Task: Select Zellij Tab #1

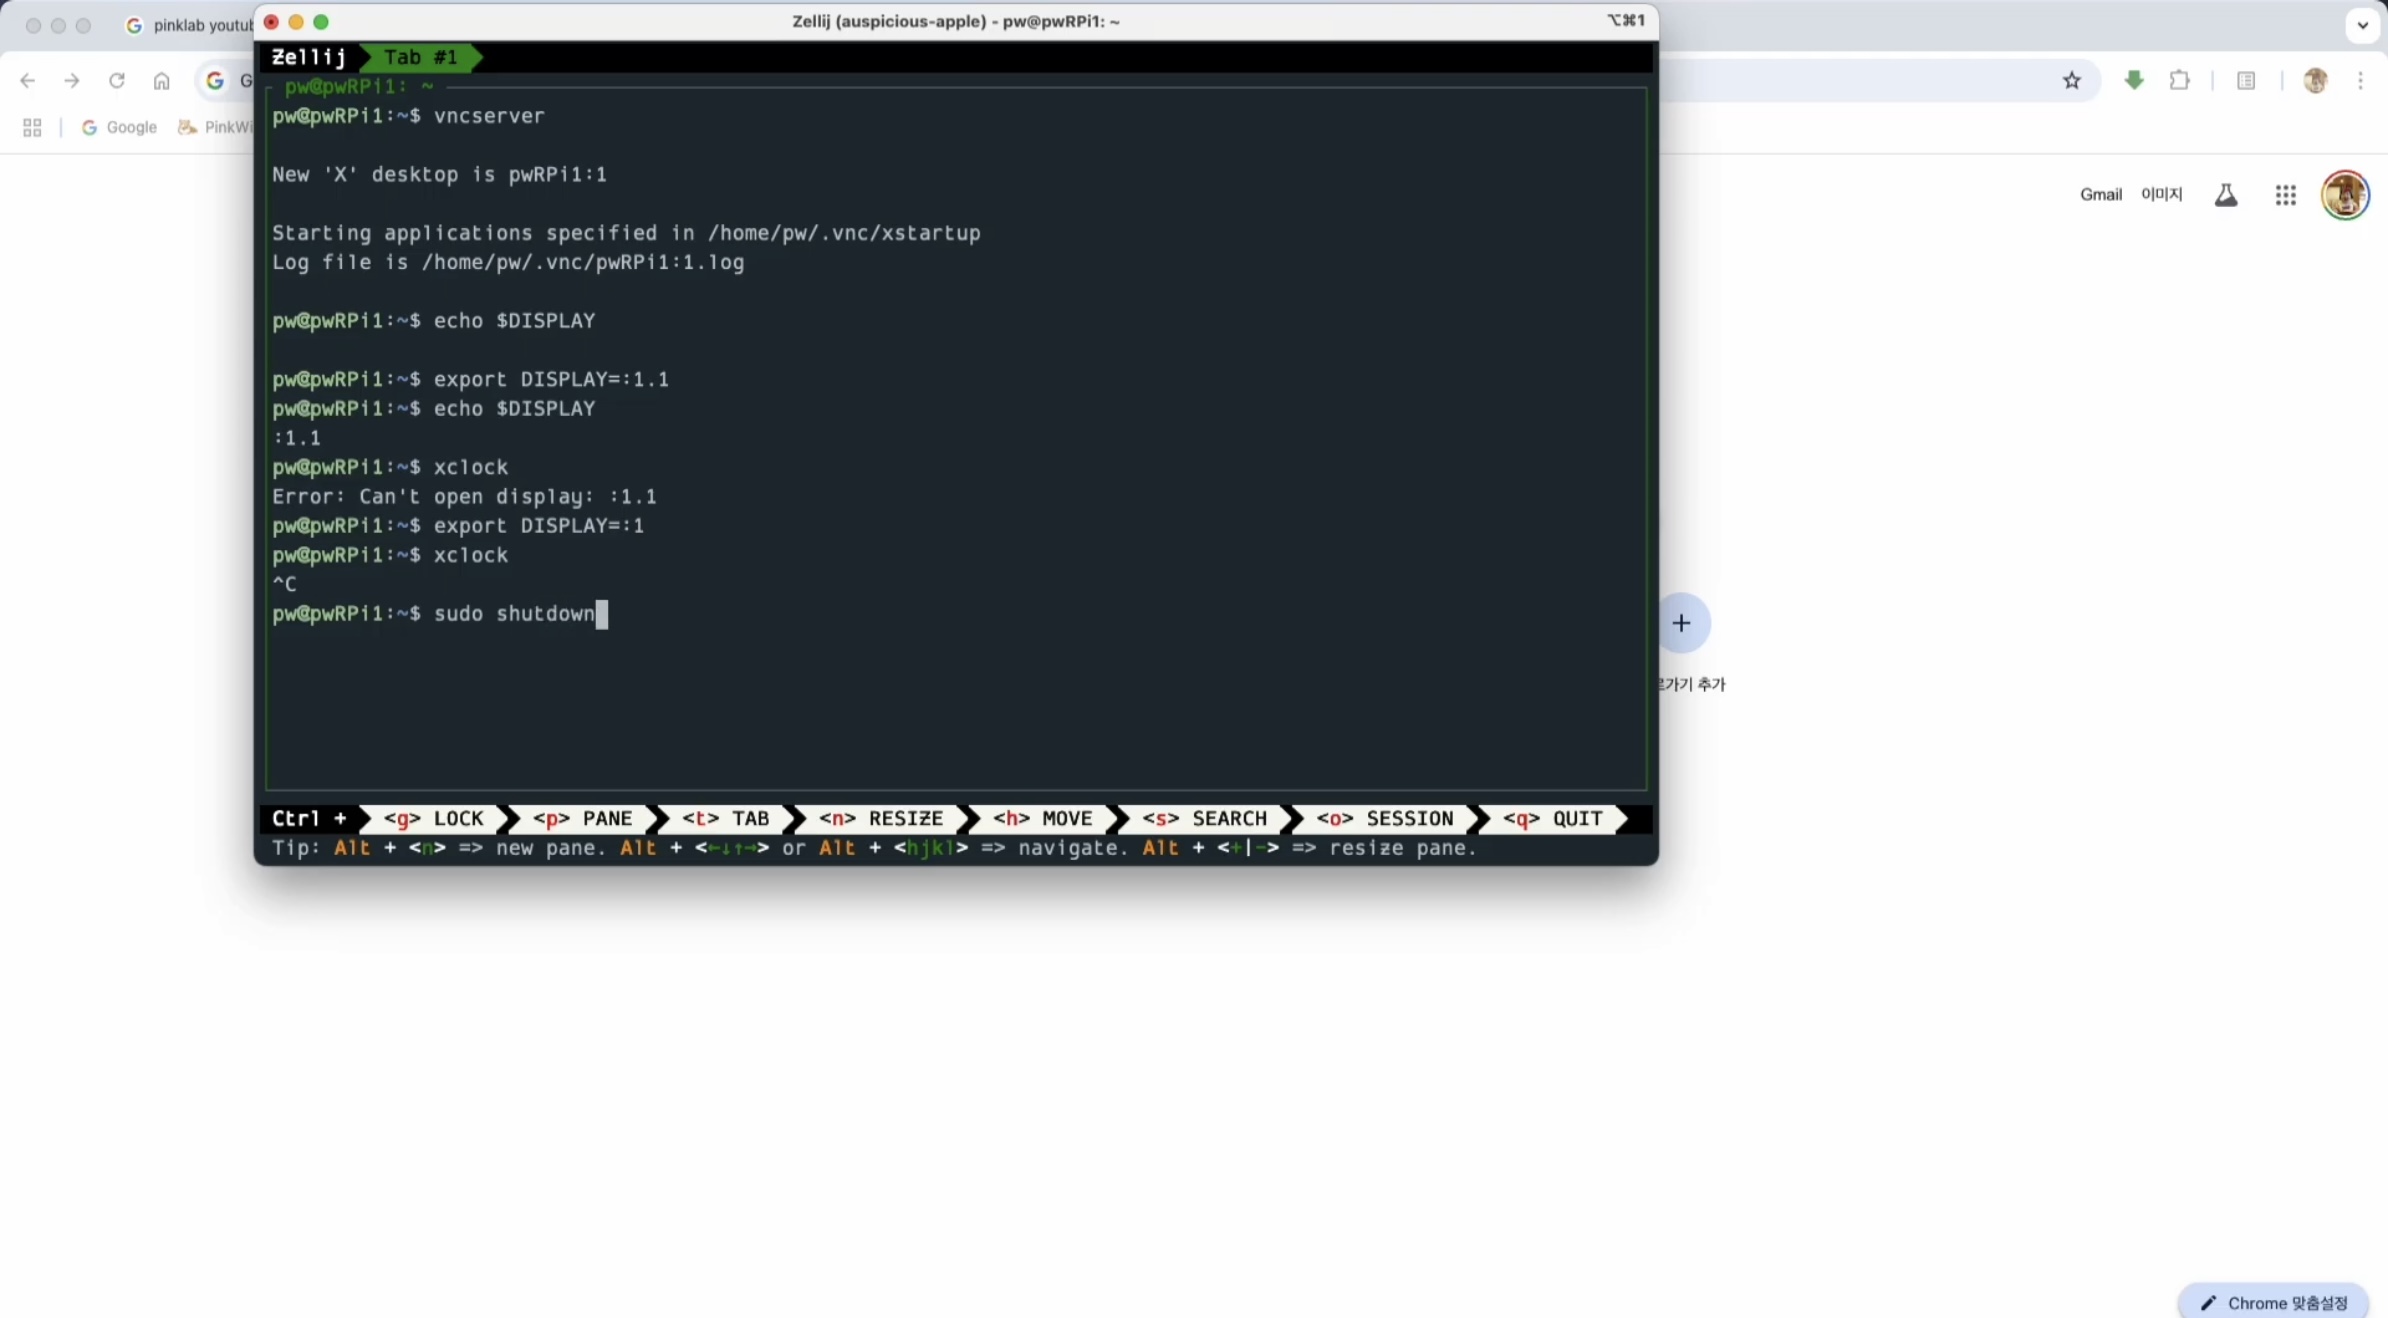Action: pyautogui.click(x=420, y=58)
